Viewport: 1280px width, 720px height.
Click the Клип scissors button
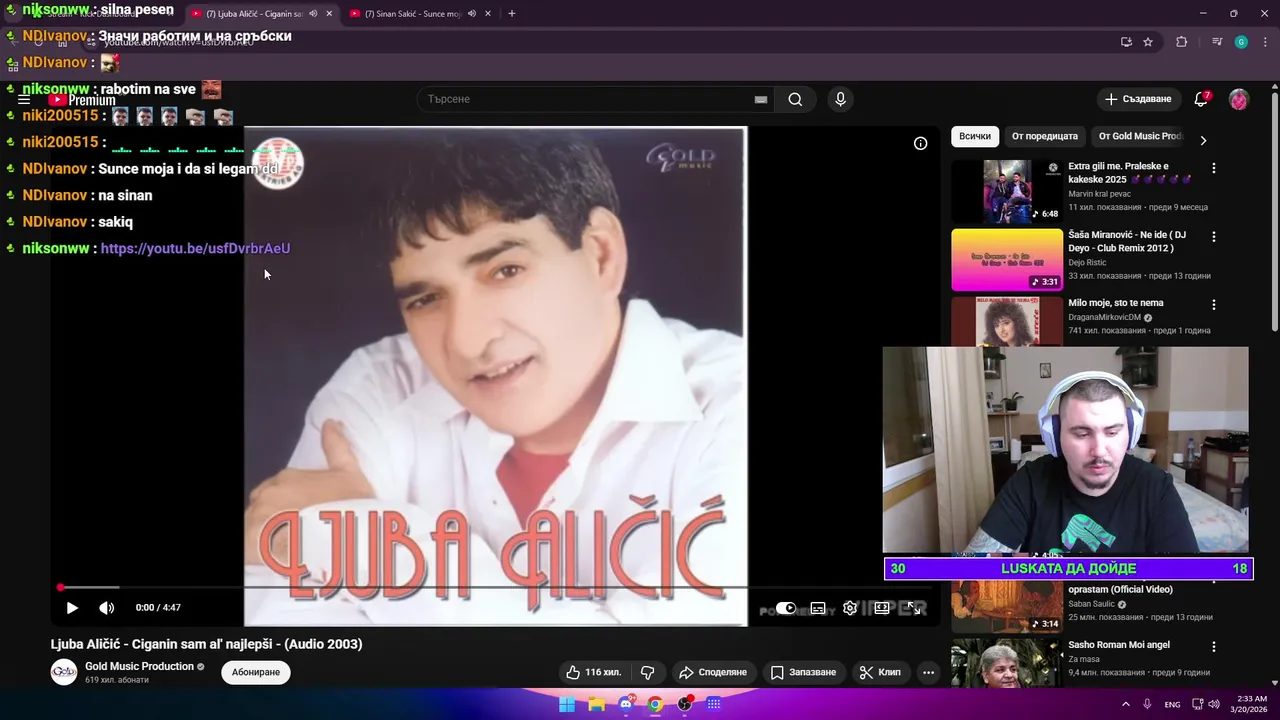point(880,672)
